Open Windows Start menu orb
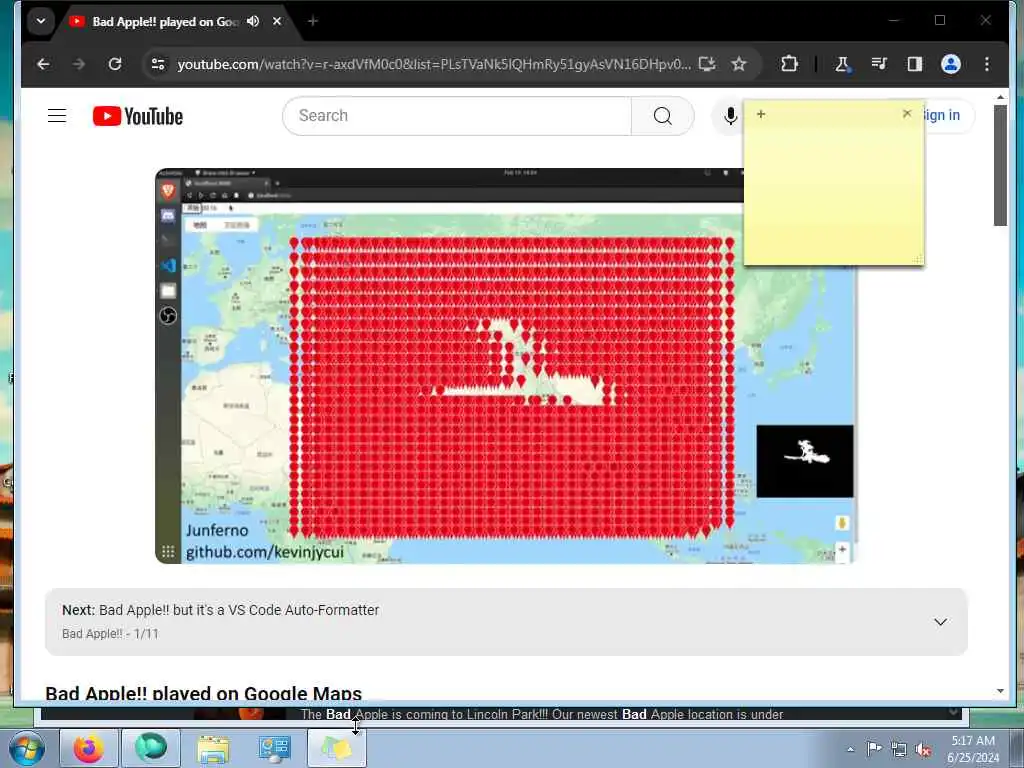The height and width of the screenshot is (768, 1024). pos(27,748)
